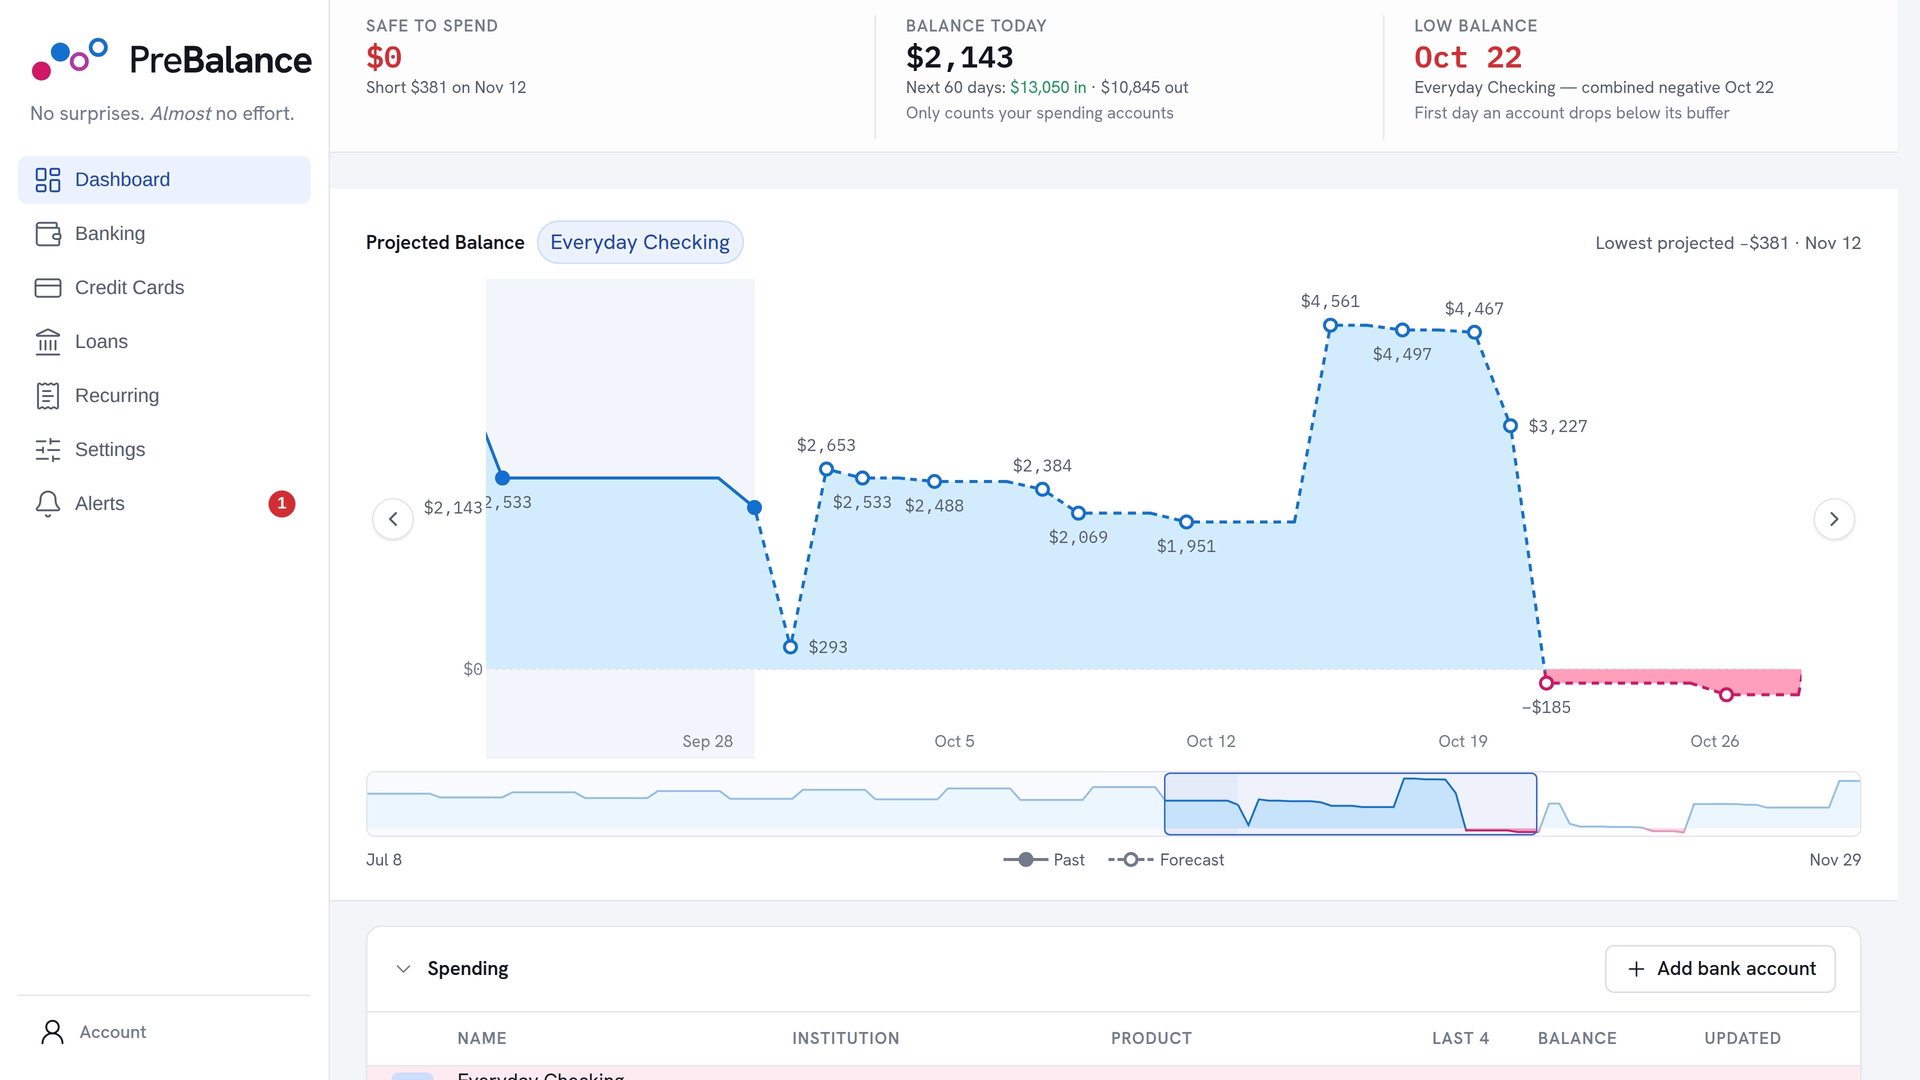The image size is (1920, 1080).
Task: Toggle the Forecast series in chart legend
Action: 1166,860
